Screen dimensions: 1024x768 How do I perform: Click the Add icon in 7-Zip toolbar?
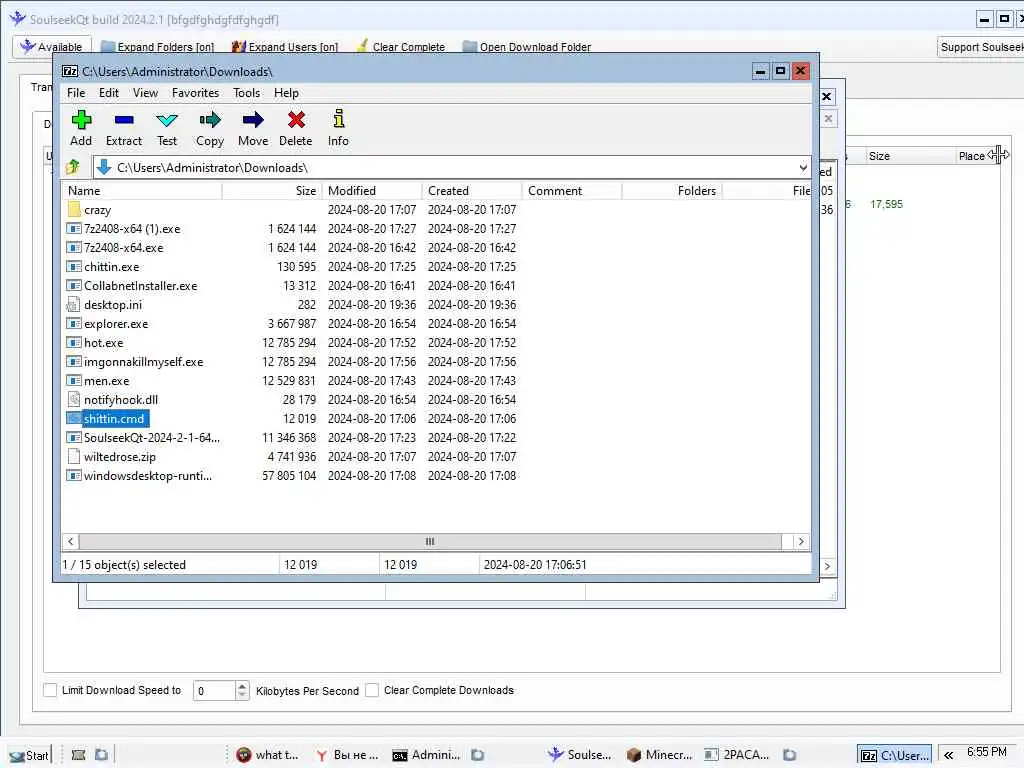point(81,120)
